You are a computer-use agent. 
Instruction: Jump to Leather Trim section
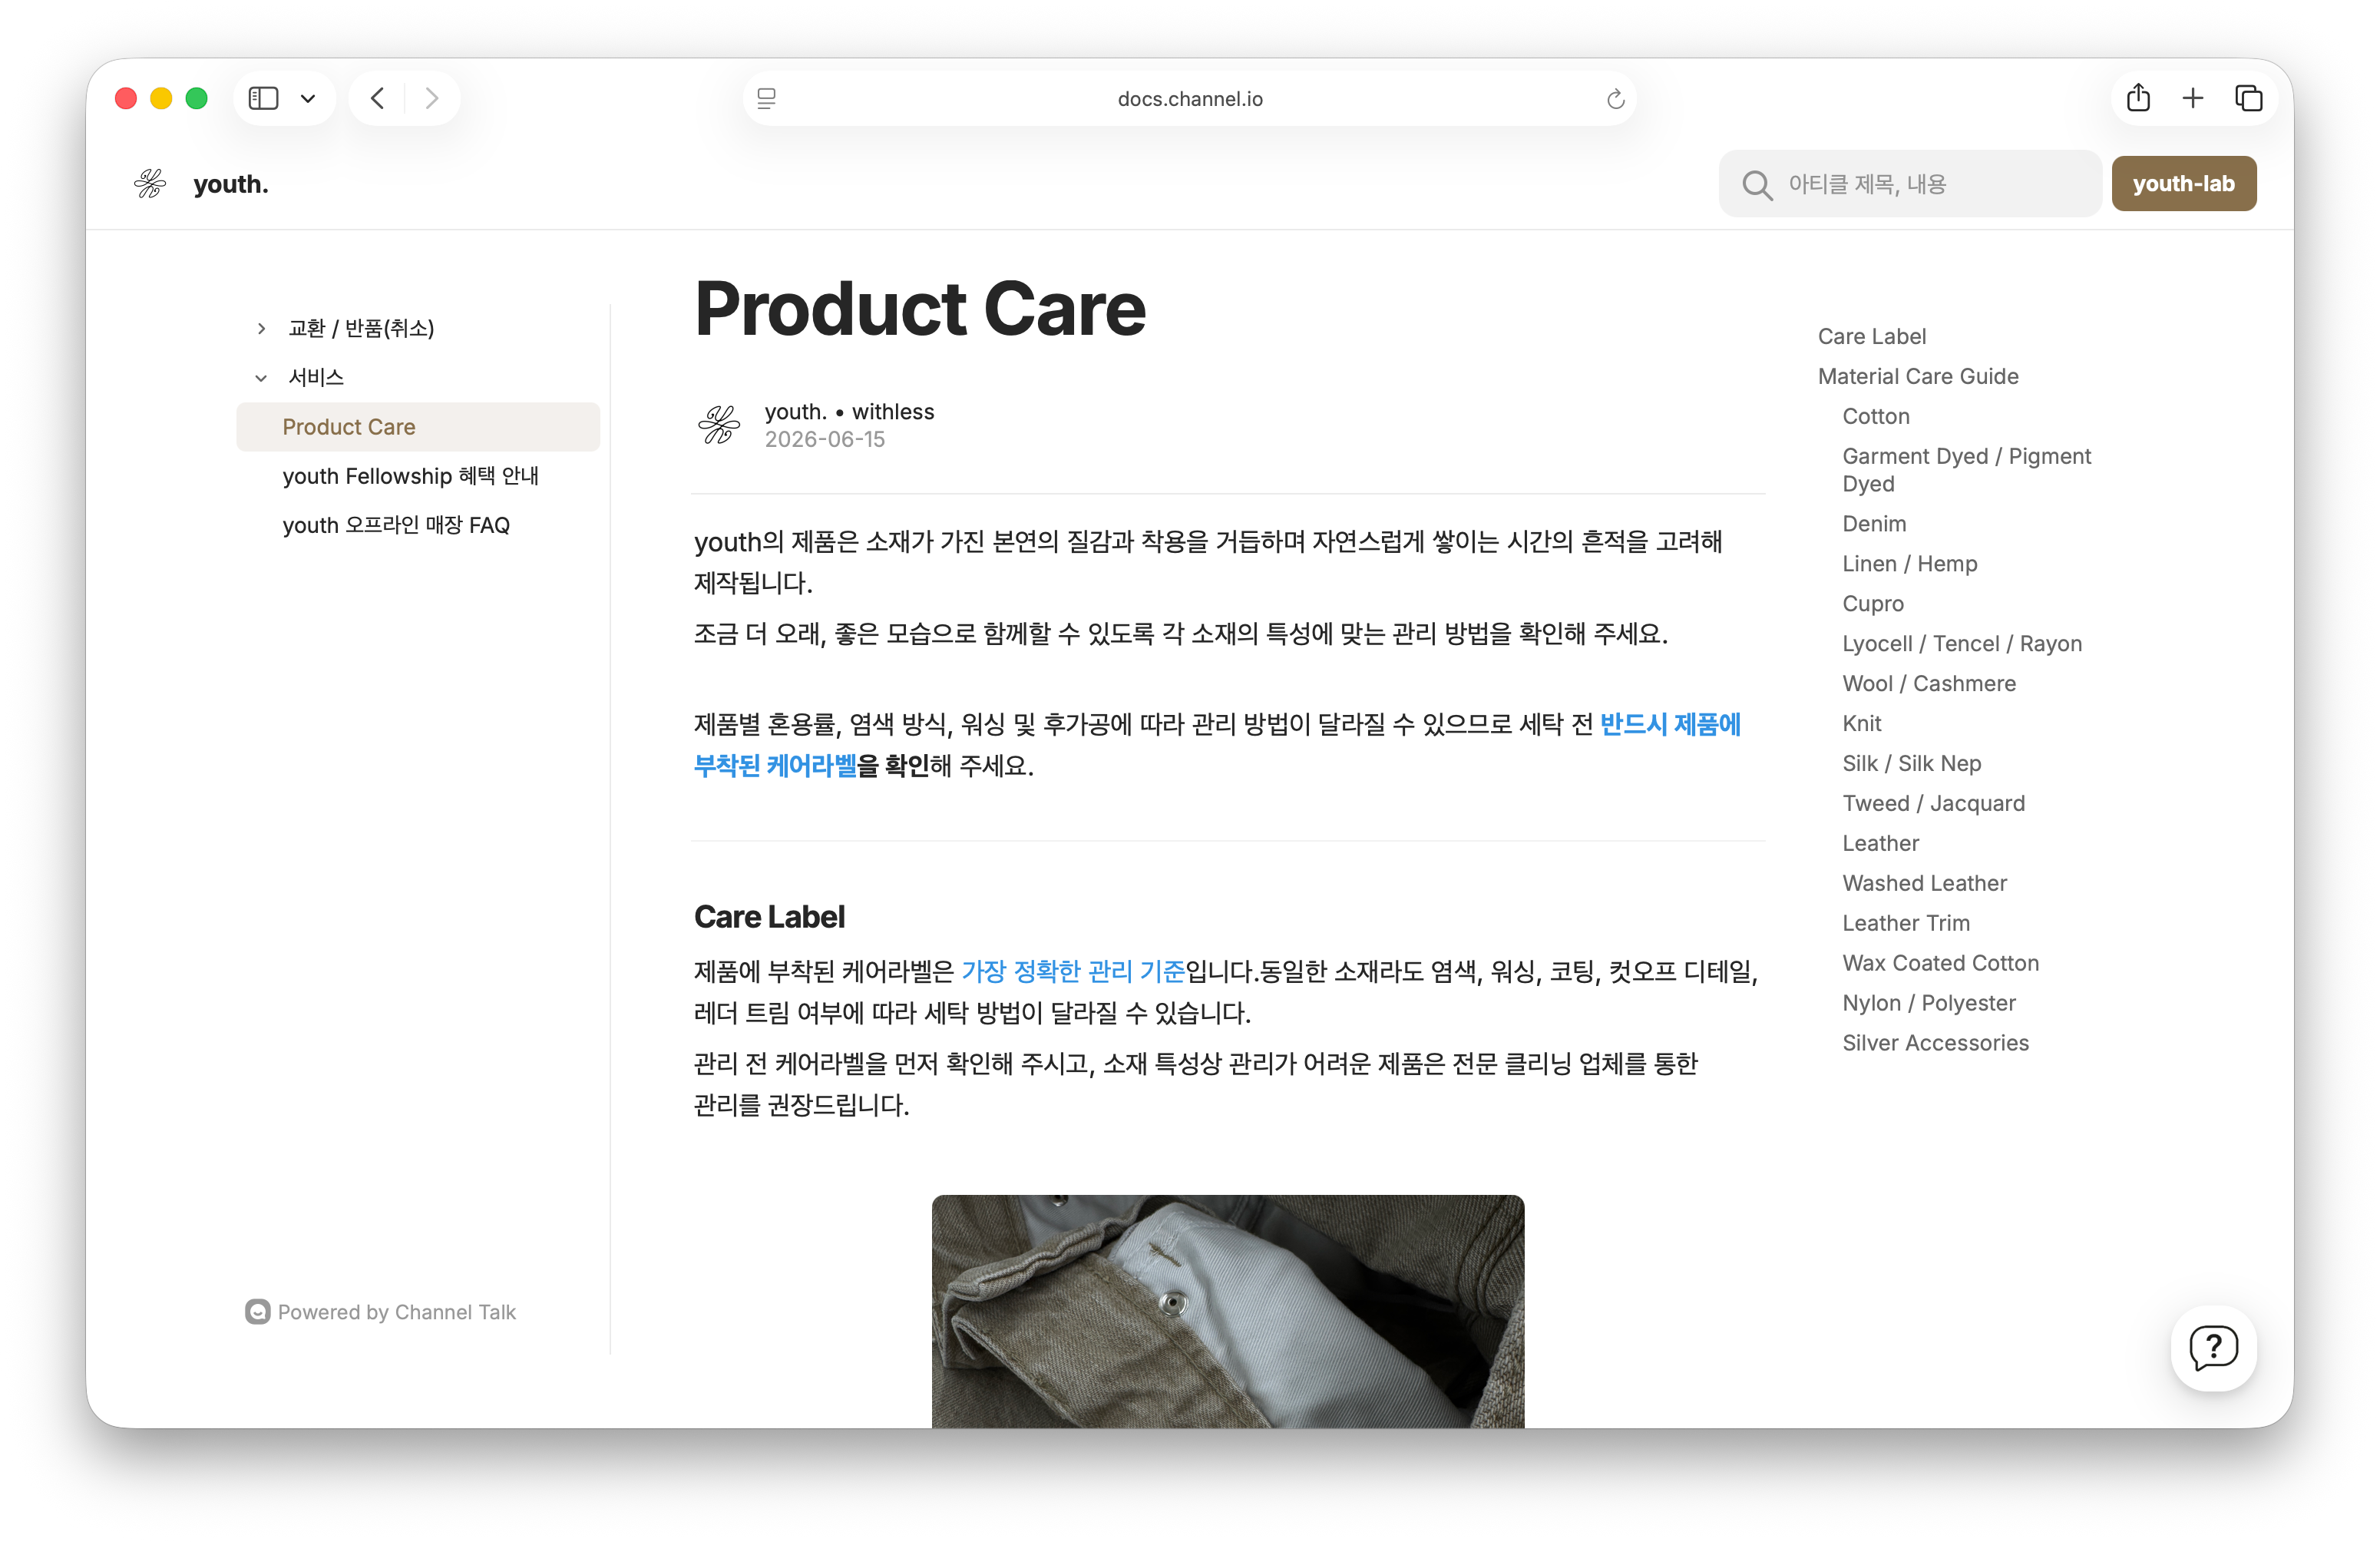(1906, 924)
